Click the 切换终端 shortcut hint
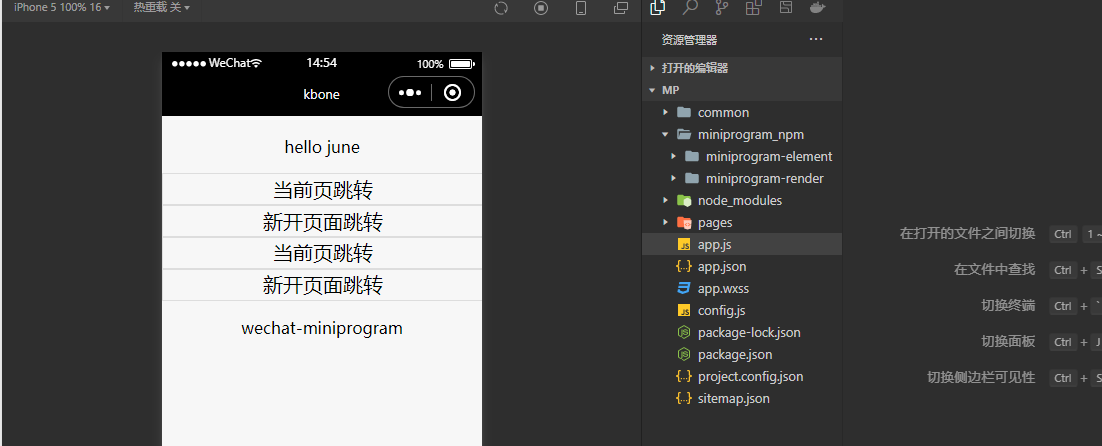 (1008, 306)
